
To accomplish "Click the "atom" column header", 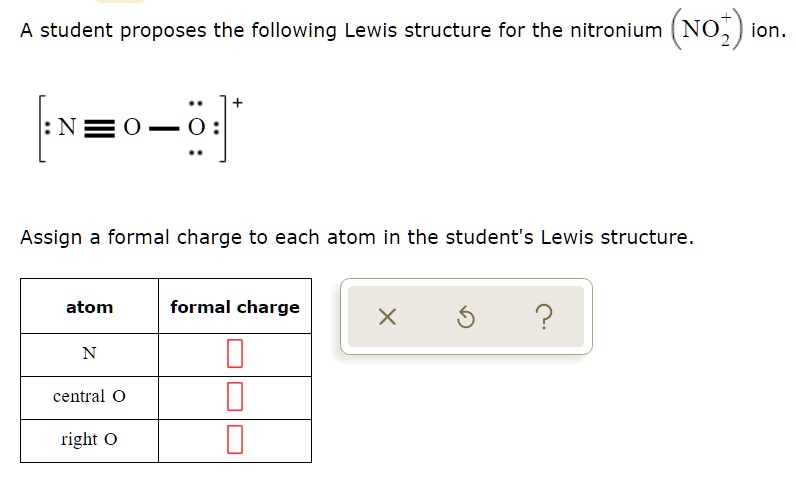I will 89,307.
